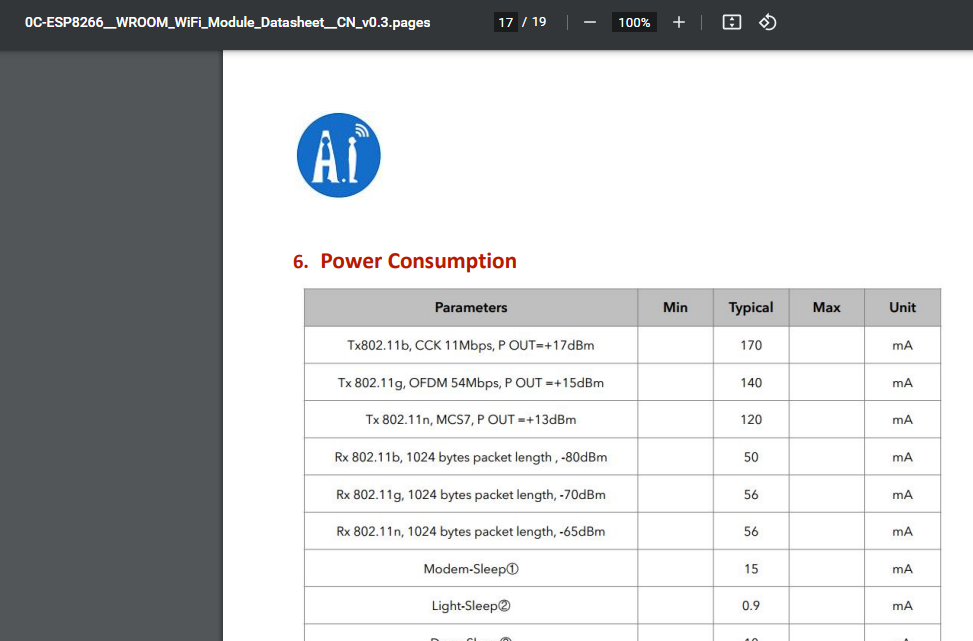Click the 'Parameters' column header
Screen dimensions: 973x641
470,307
